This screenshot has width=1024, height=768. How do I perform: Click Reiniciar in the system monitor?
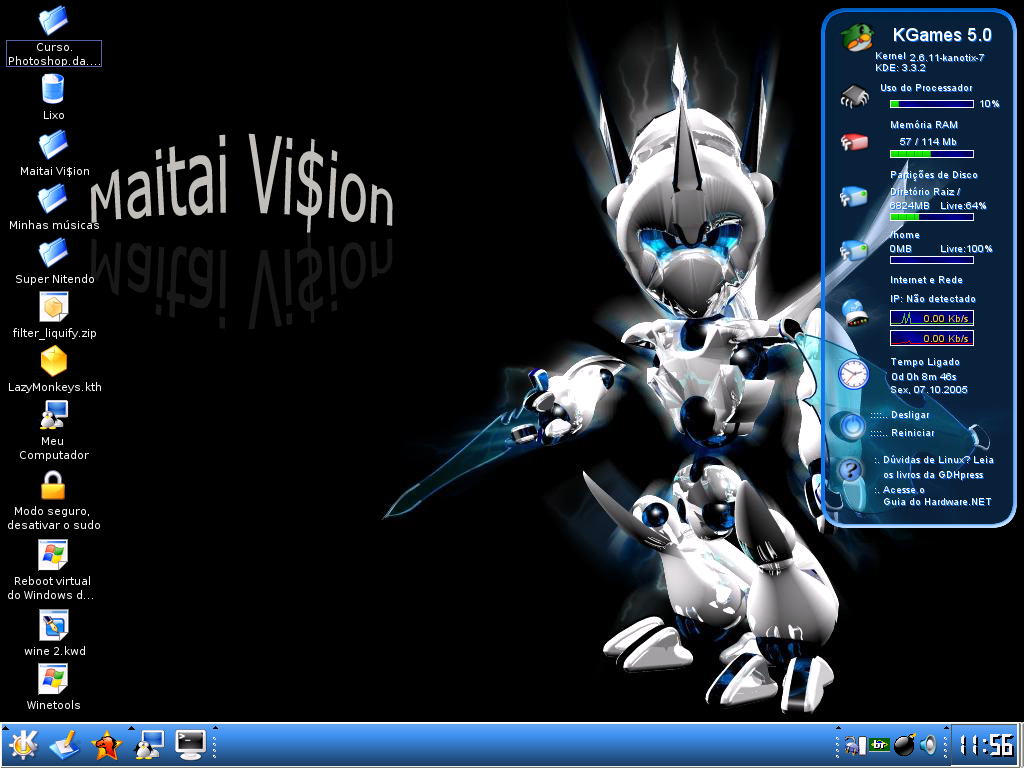click(x=912, y=433)
